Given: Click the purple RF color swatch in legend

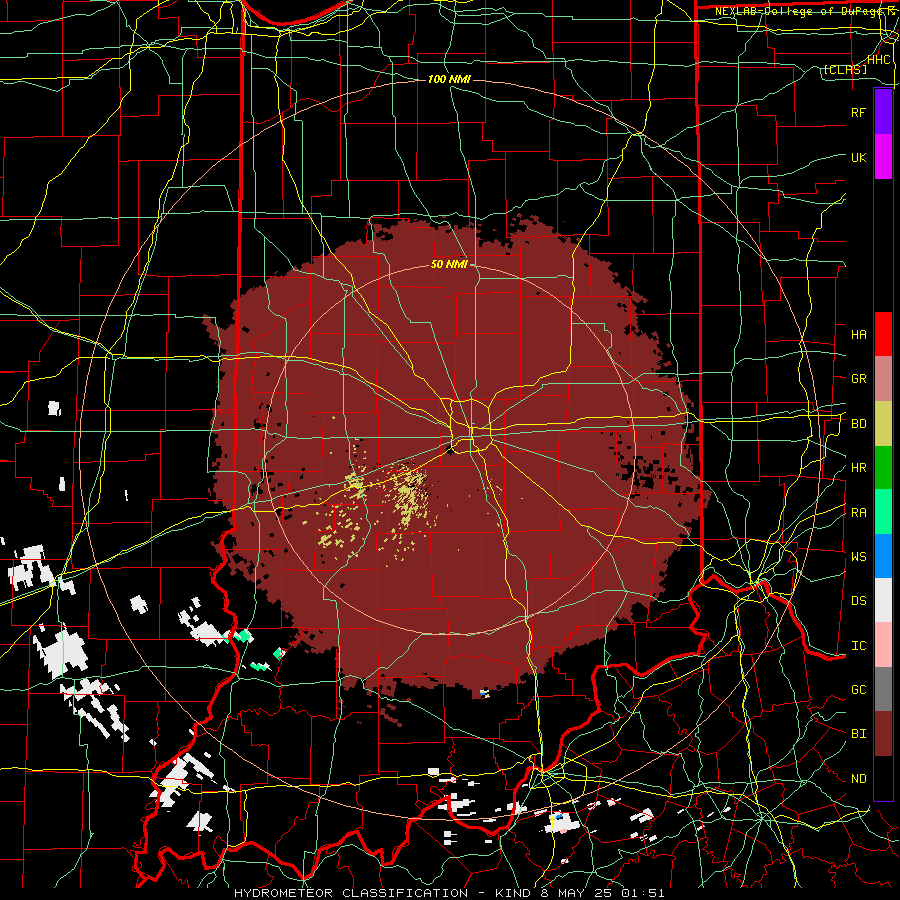Looking at the screenshot, I should tap(883, 112).
